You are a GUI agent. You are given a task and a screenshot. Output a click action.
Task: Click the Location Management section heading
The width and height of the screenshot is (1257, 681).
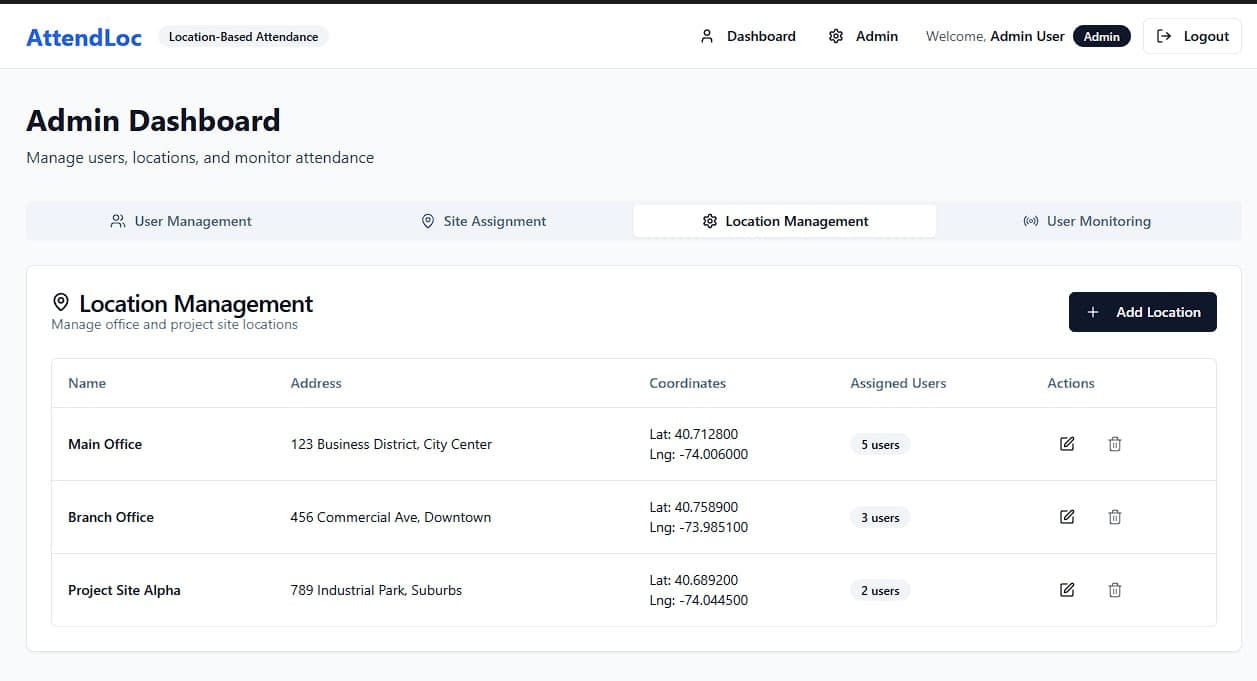(x=196, y=303)
